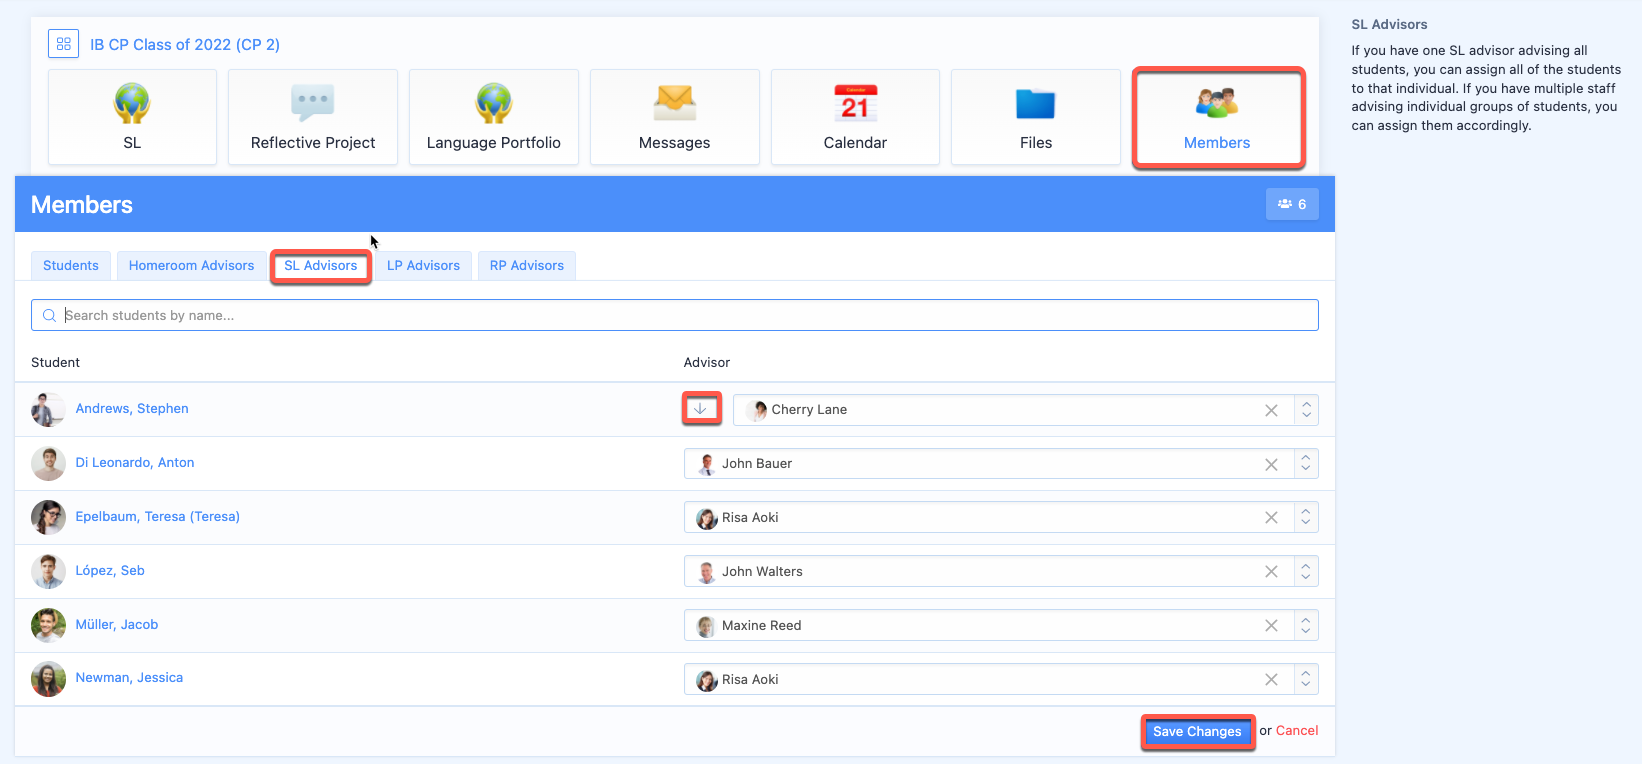Screen dimensions: 1642x764
Task: Open Epelbaum, Teresa student link
Action: (158, 517)
